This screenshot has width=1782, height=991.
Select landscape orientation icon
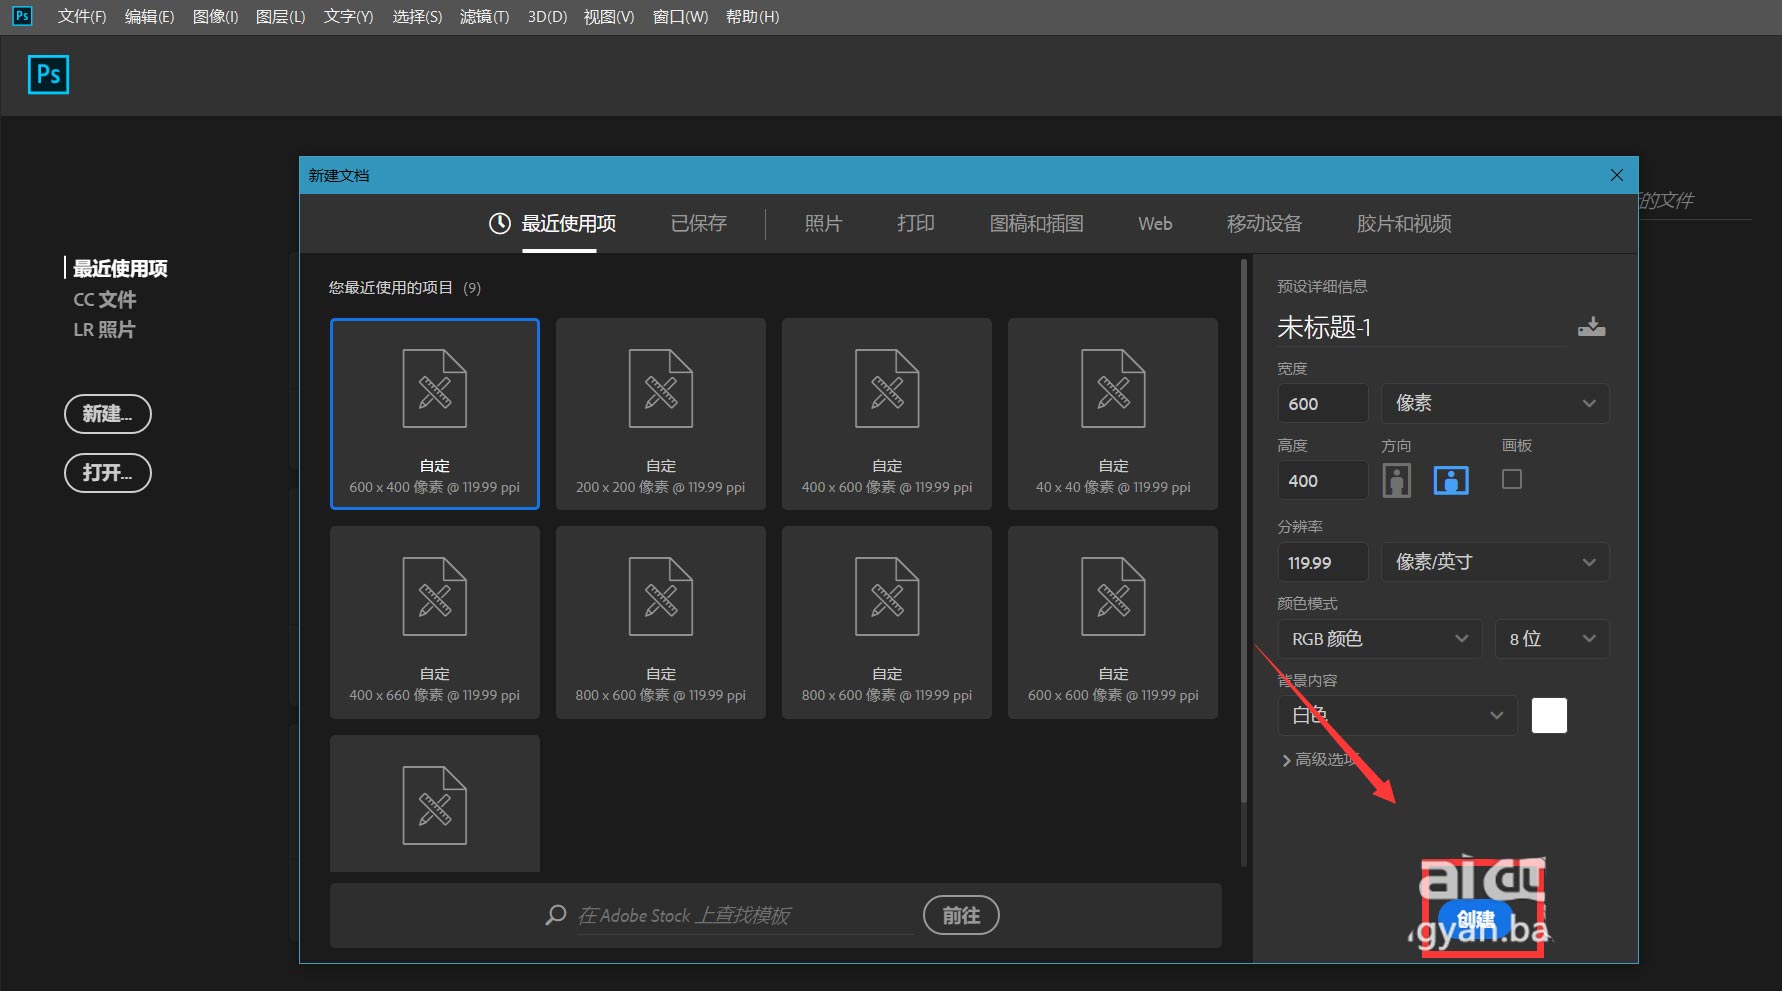(x=1451, y=480)
